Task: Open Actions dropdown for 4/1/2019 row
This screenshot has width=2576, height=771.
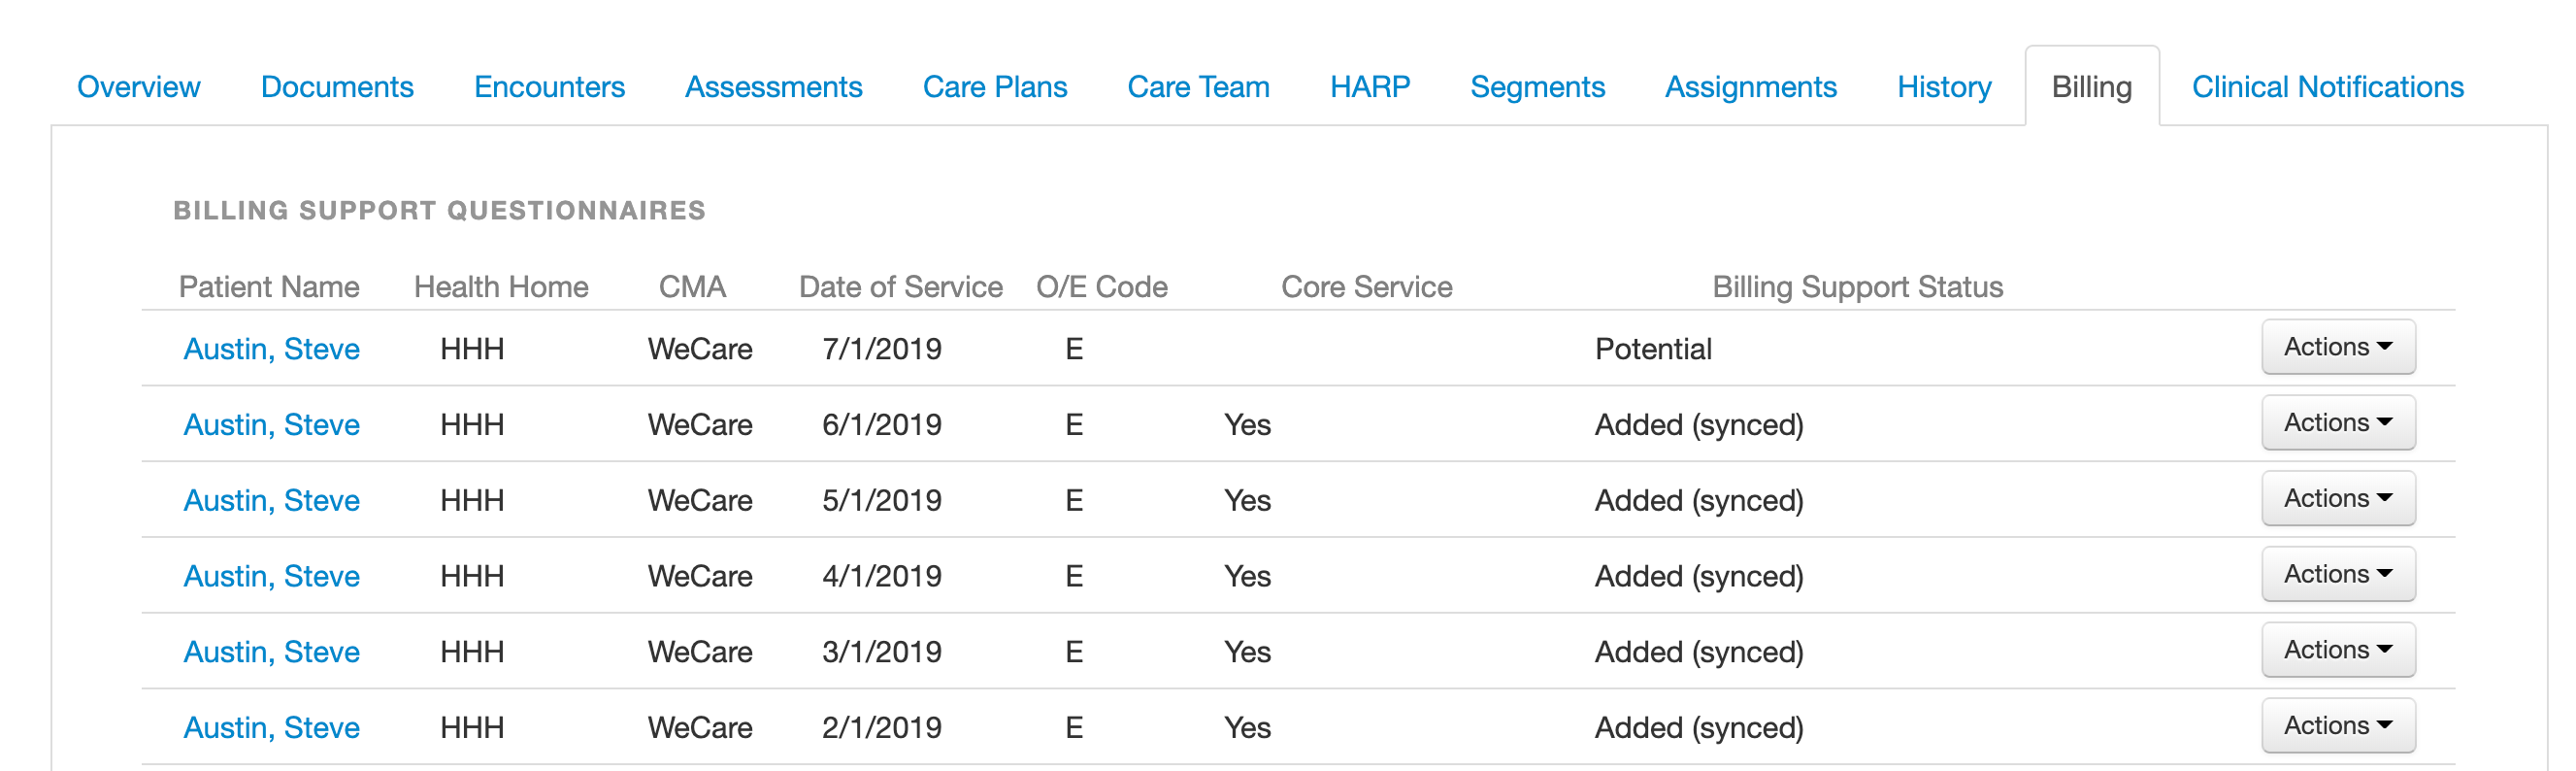Action: coord(2338,575)
